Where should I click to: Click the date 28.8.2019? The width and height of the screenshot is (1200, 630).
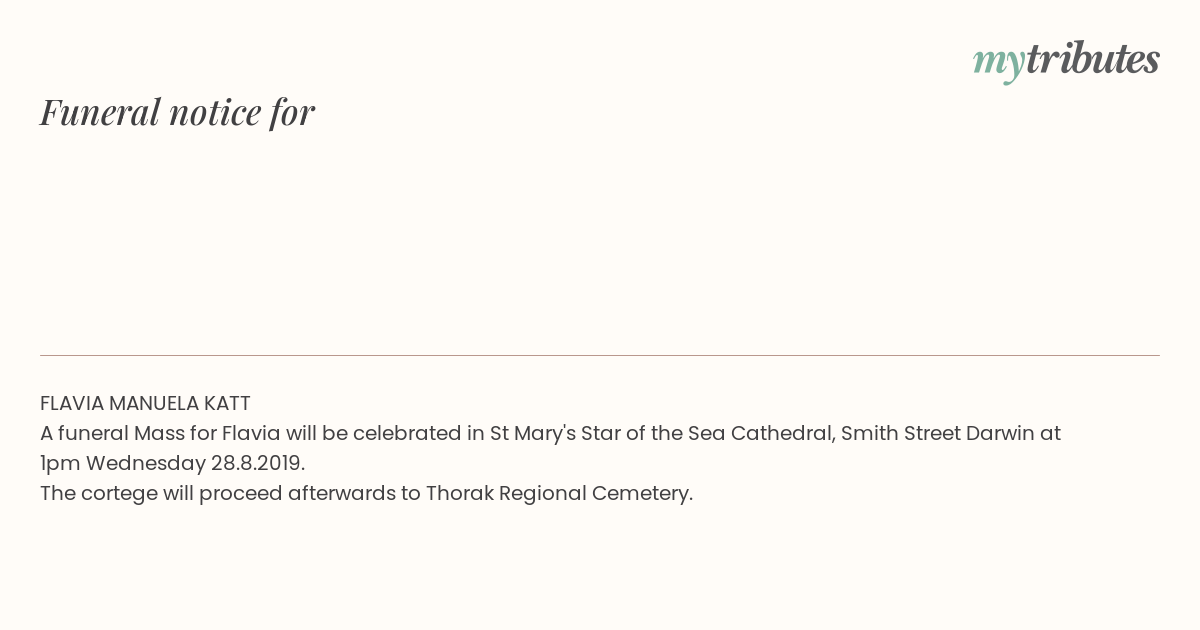(258, 464)
